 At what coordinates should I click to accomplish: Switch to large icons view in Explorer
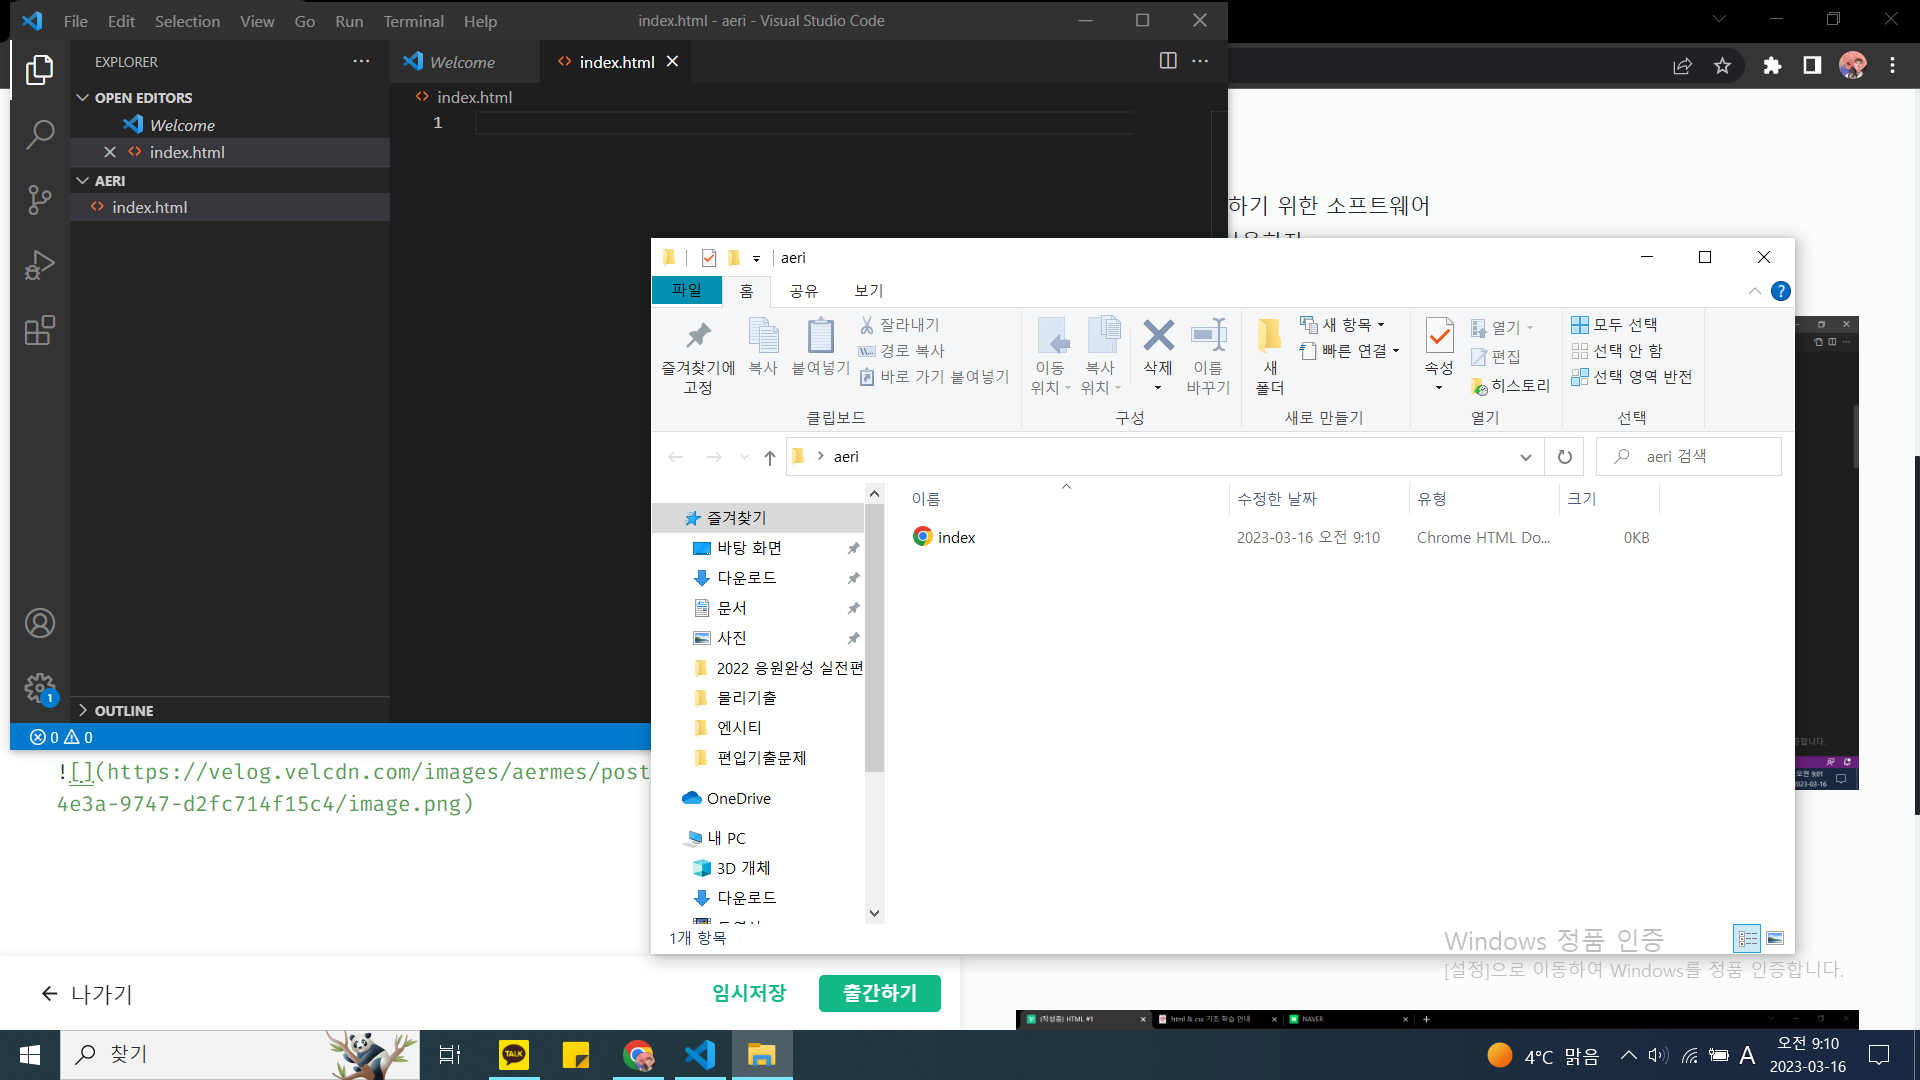tap(1775, 938)
